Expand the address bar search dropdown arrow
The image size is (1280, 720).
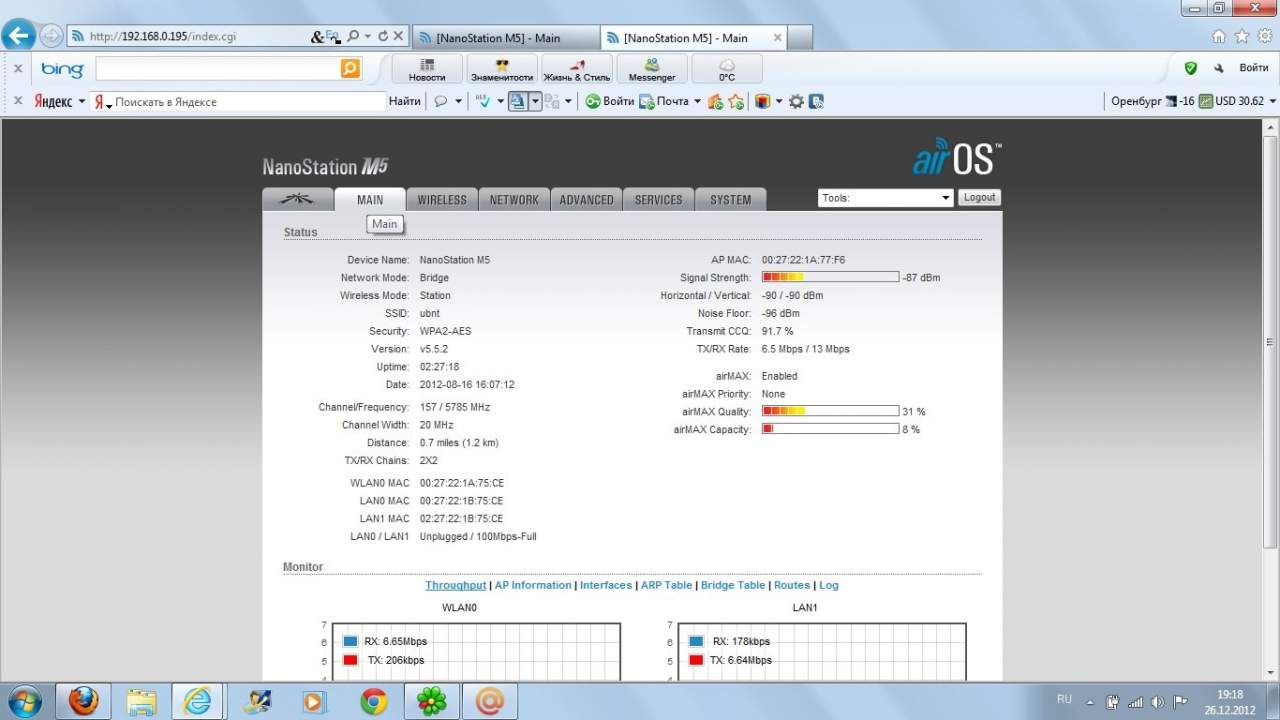[x=367, y=36]
